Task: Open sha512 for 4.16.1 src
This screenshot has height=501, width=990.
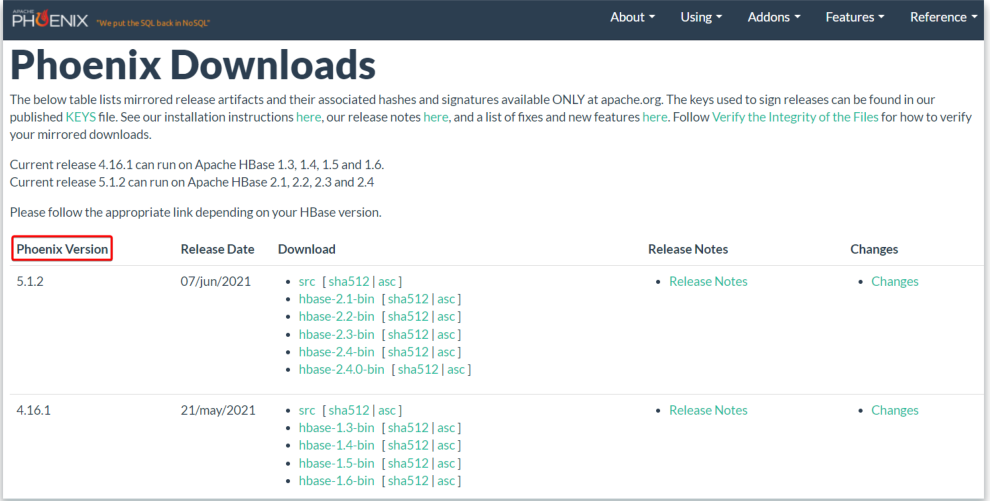Action: click(349, 410)
